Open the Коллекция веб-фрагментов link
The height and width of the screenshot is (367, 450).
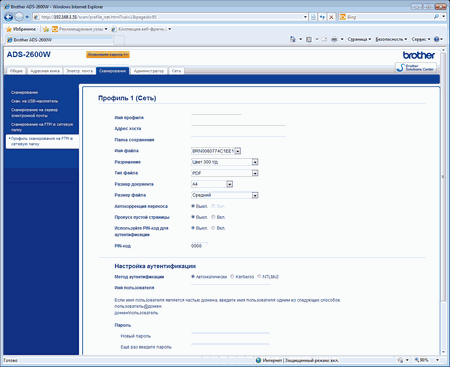[x=141, y=29]
